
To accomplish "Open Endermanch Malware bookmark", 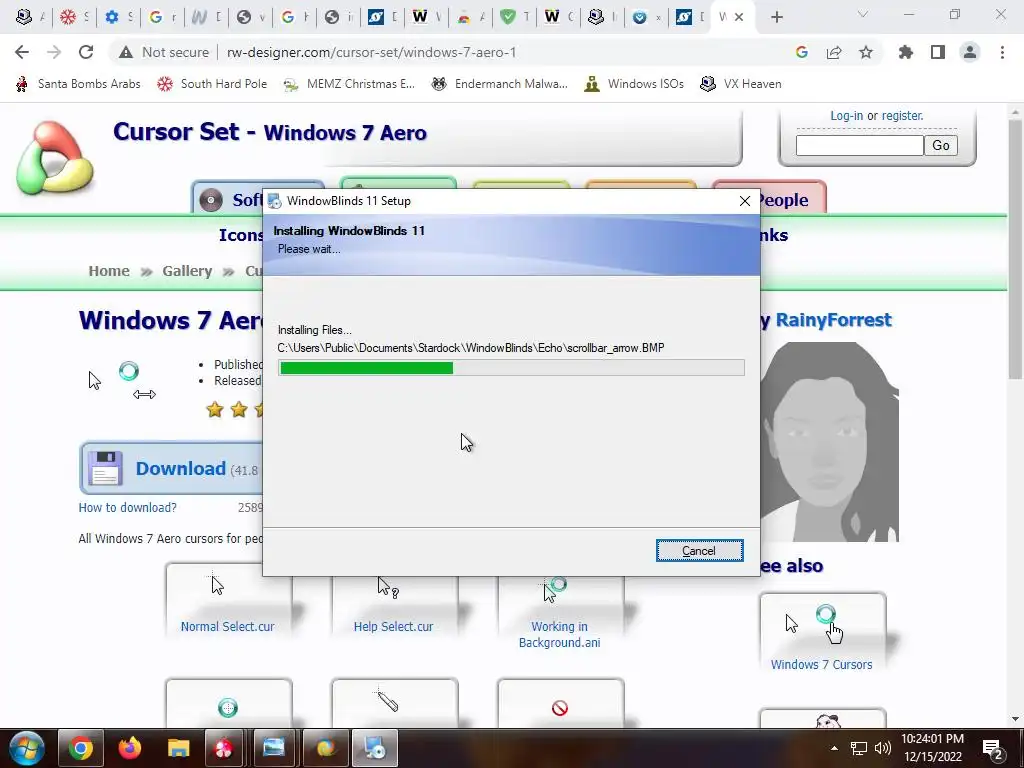I will click(500, 84).
